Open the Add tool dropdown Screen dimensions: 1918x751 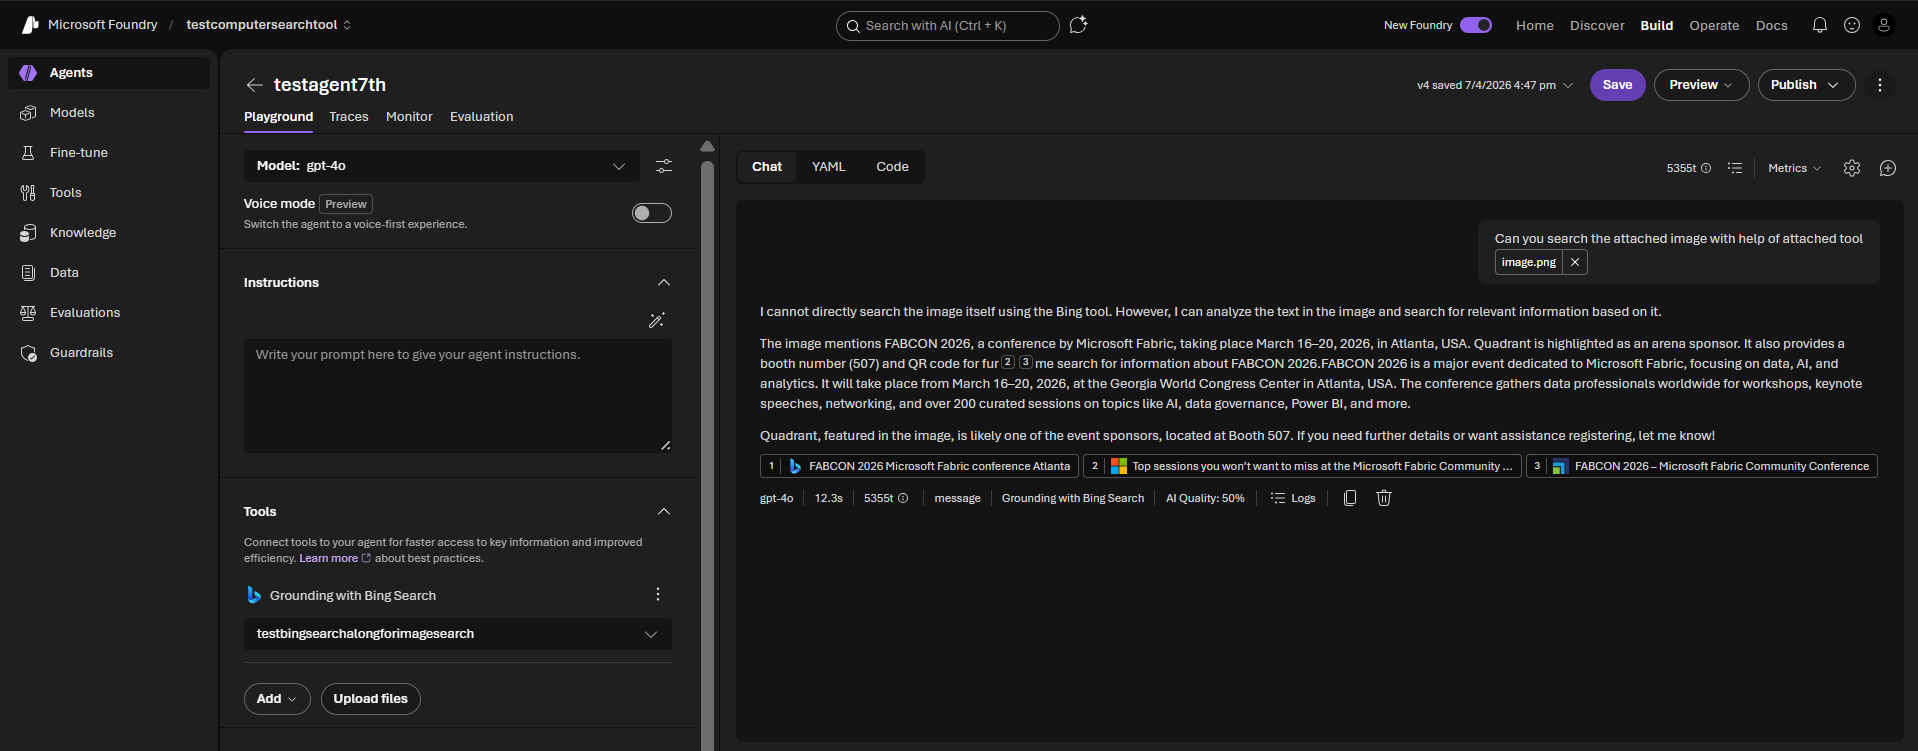pyautogui.click(x=277, y=699)
